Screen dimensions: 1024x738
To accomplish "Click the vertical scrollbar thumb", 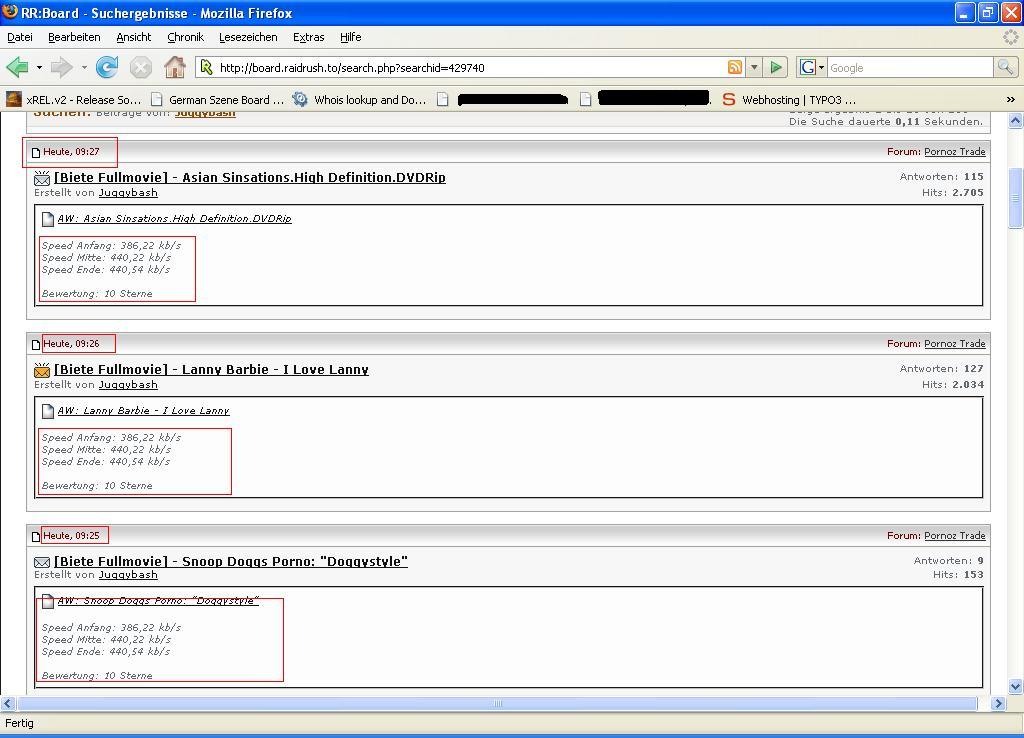I will (x=1016, y=199).
